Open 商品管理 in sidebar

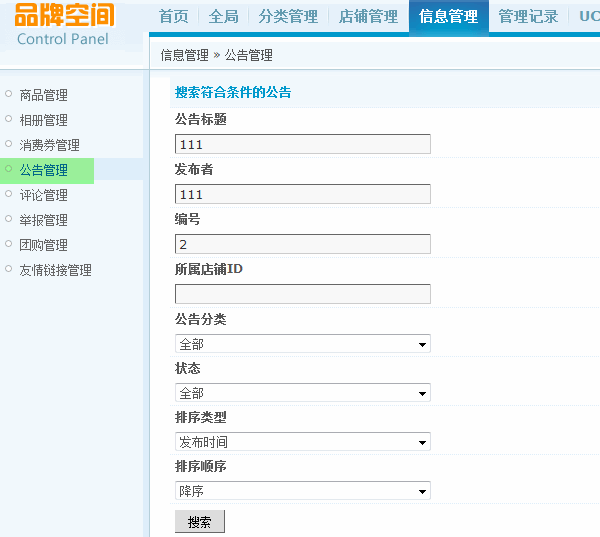44,95
